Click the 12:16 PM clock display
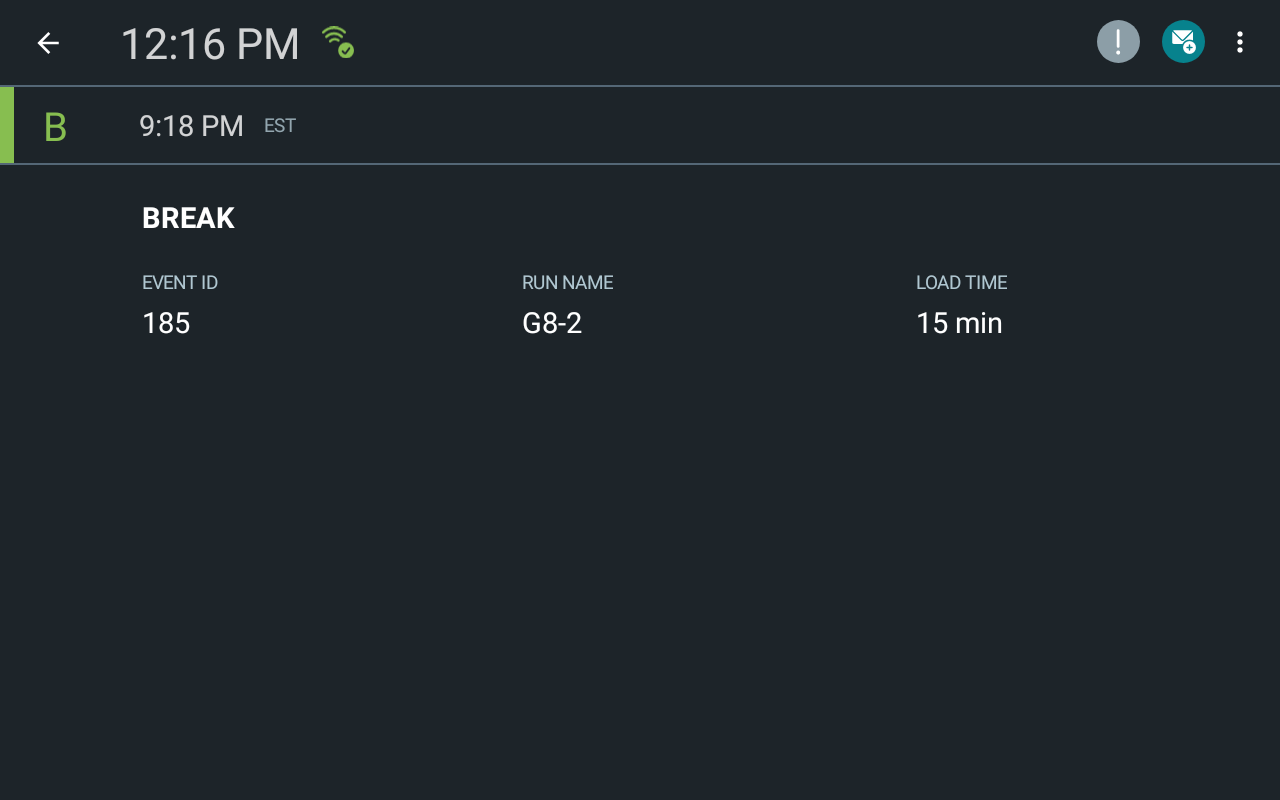The image size is (1280, 800). 210,43
